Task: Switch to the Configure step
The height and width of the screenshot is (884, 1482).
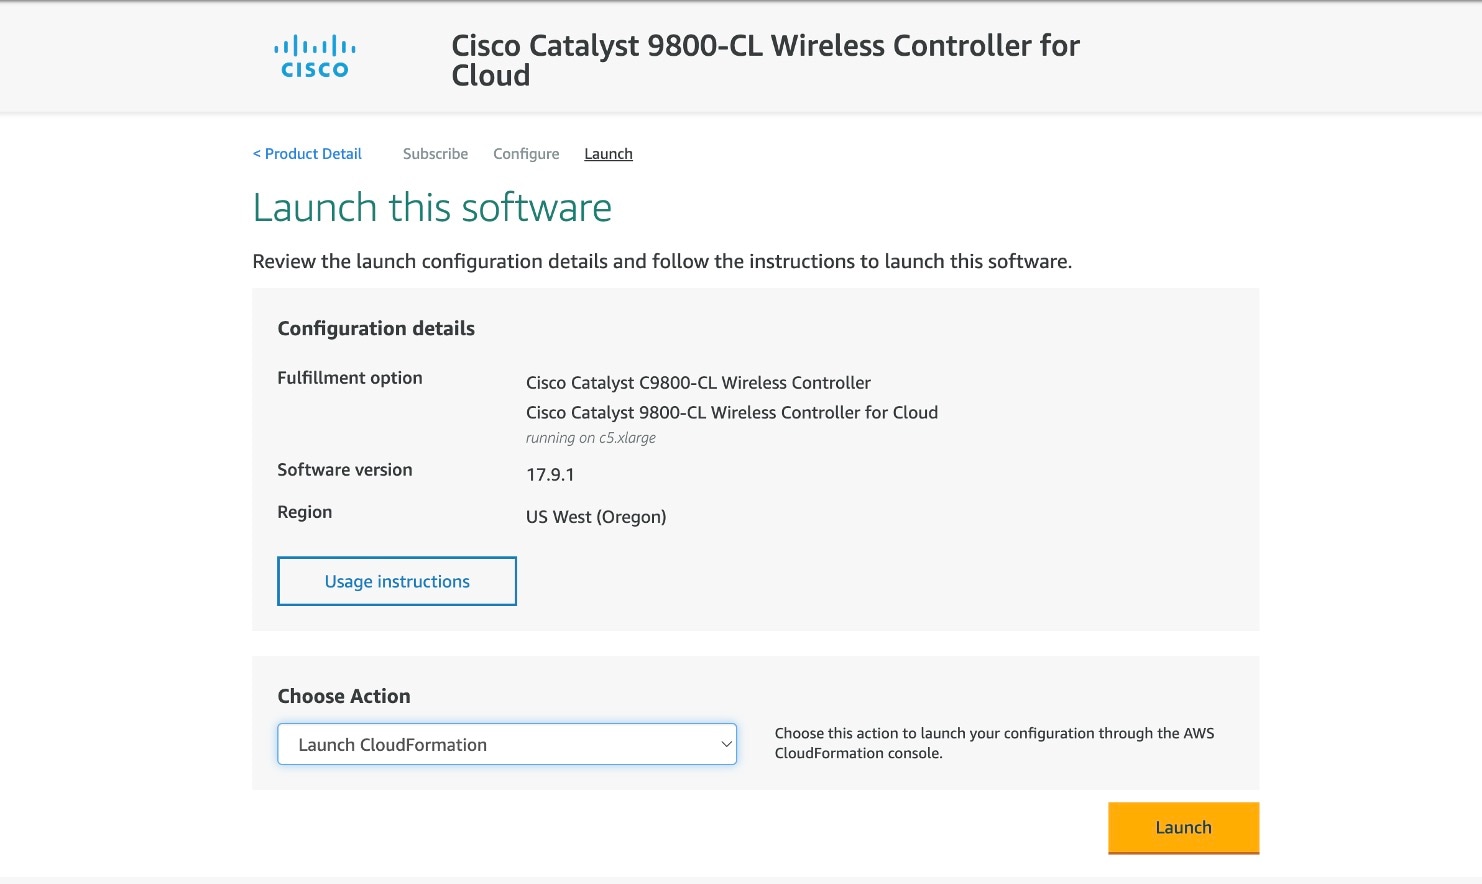Action: coord(526,154)
